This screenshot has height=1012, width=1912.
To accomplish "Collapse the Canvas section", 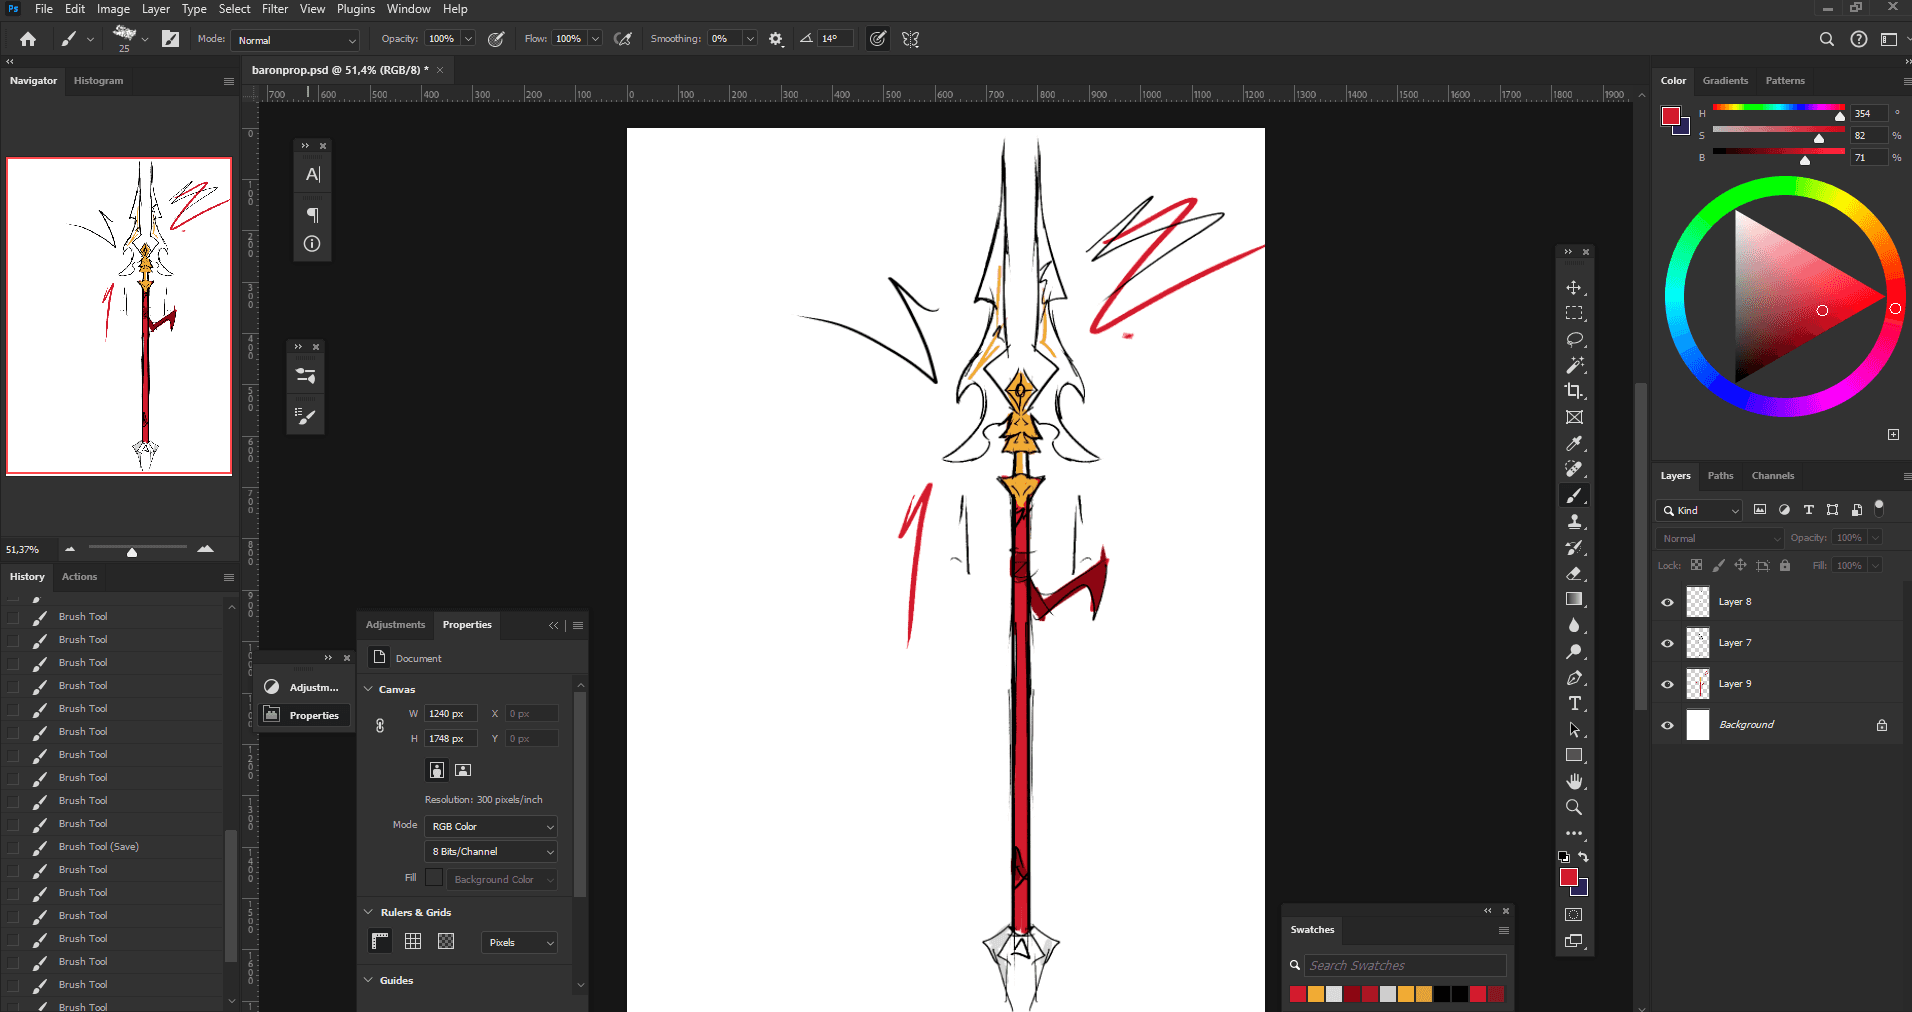I will point(369,689).
